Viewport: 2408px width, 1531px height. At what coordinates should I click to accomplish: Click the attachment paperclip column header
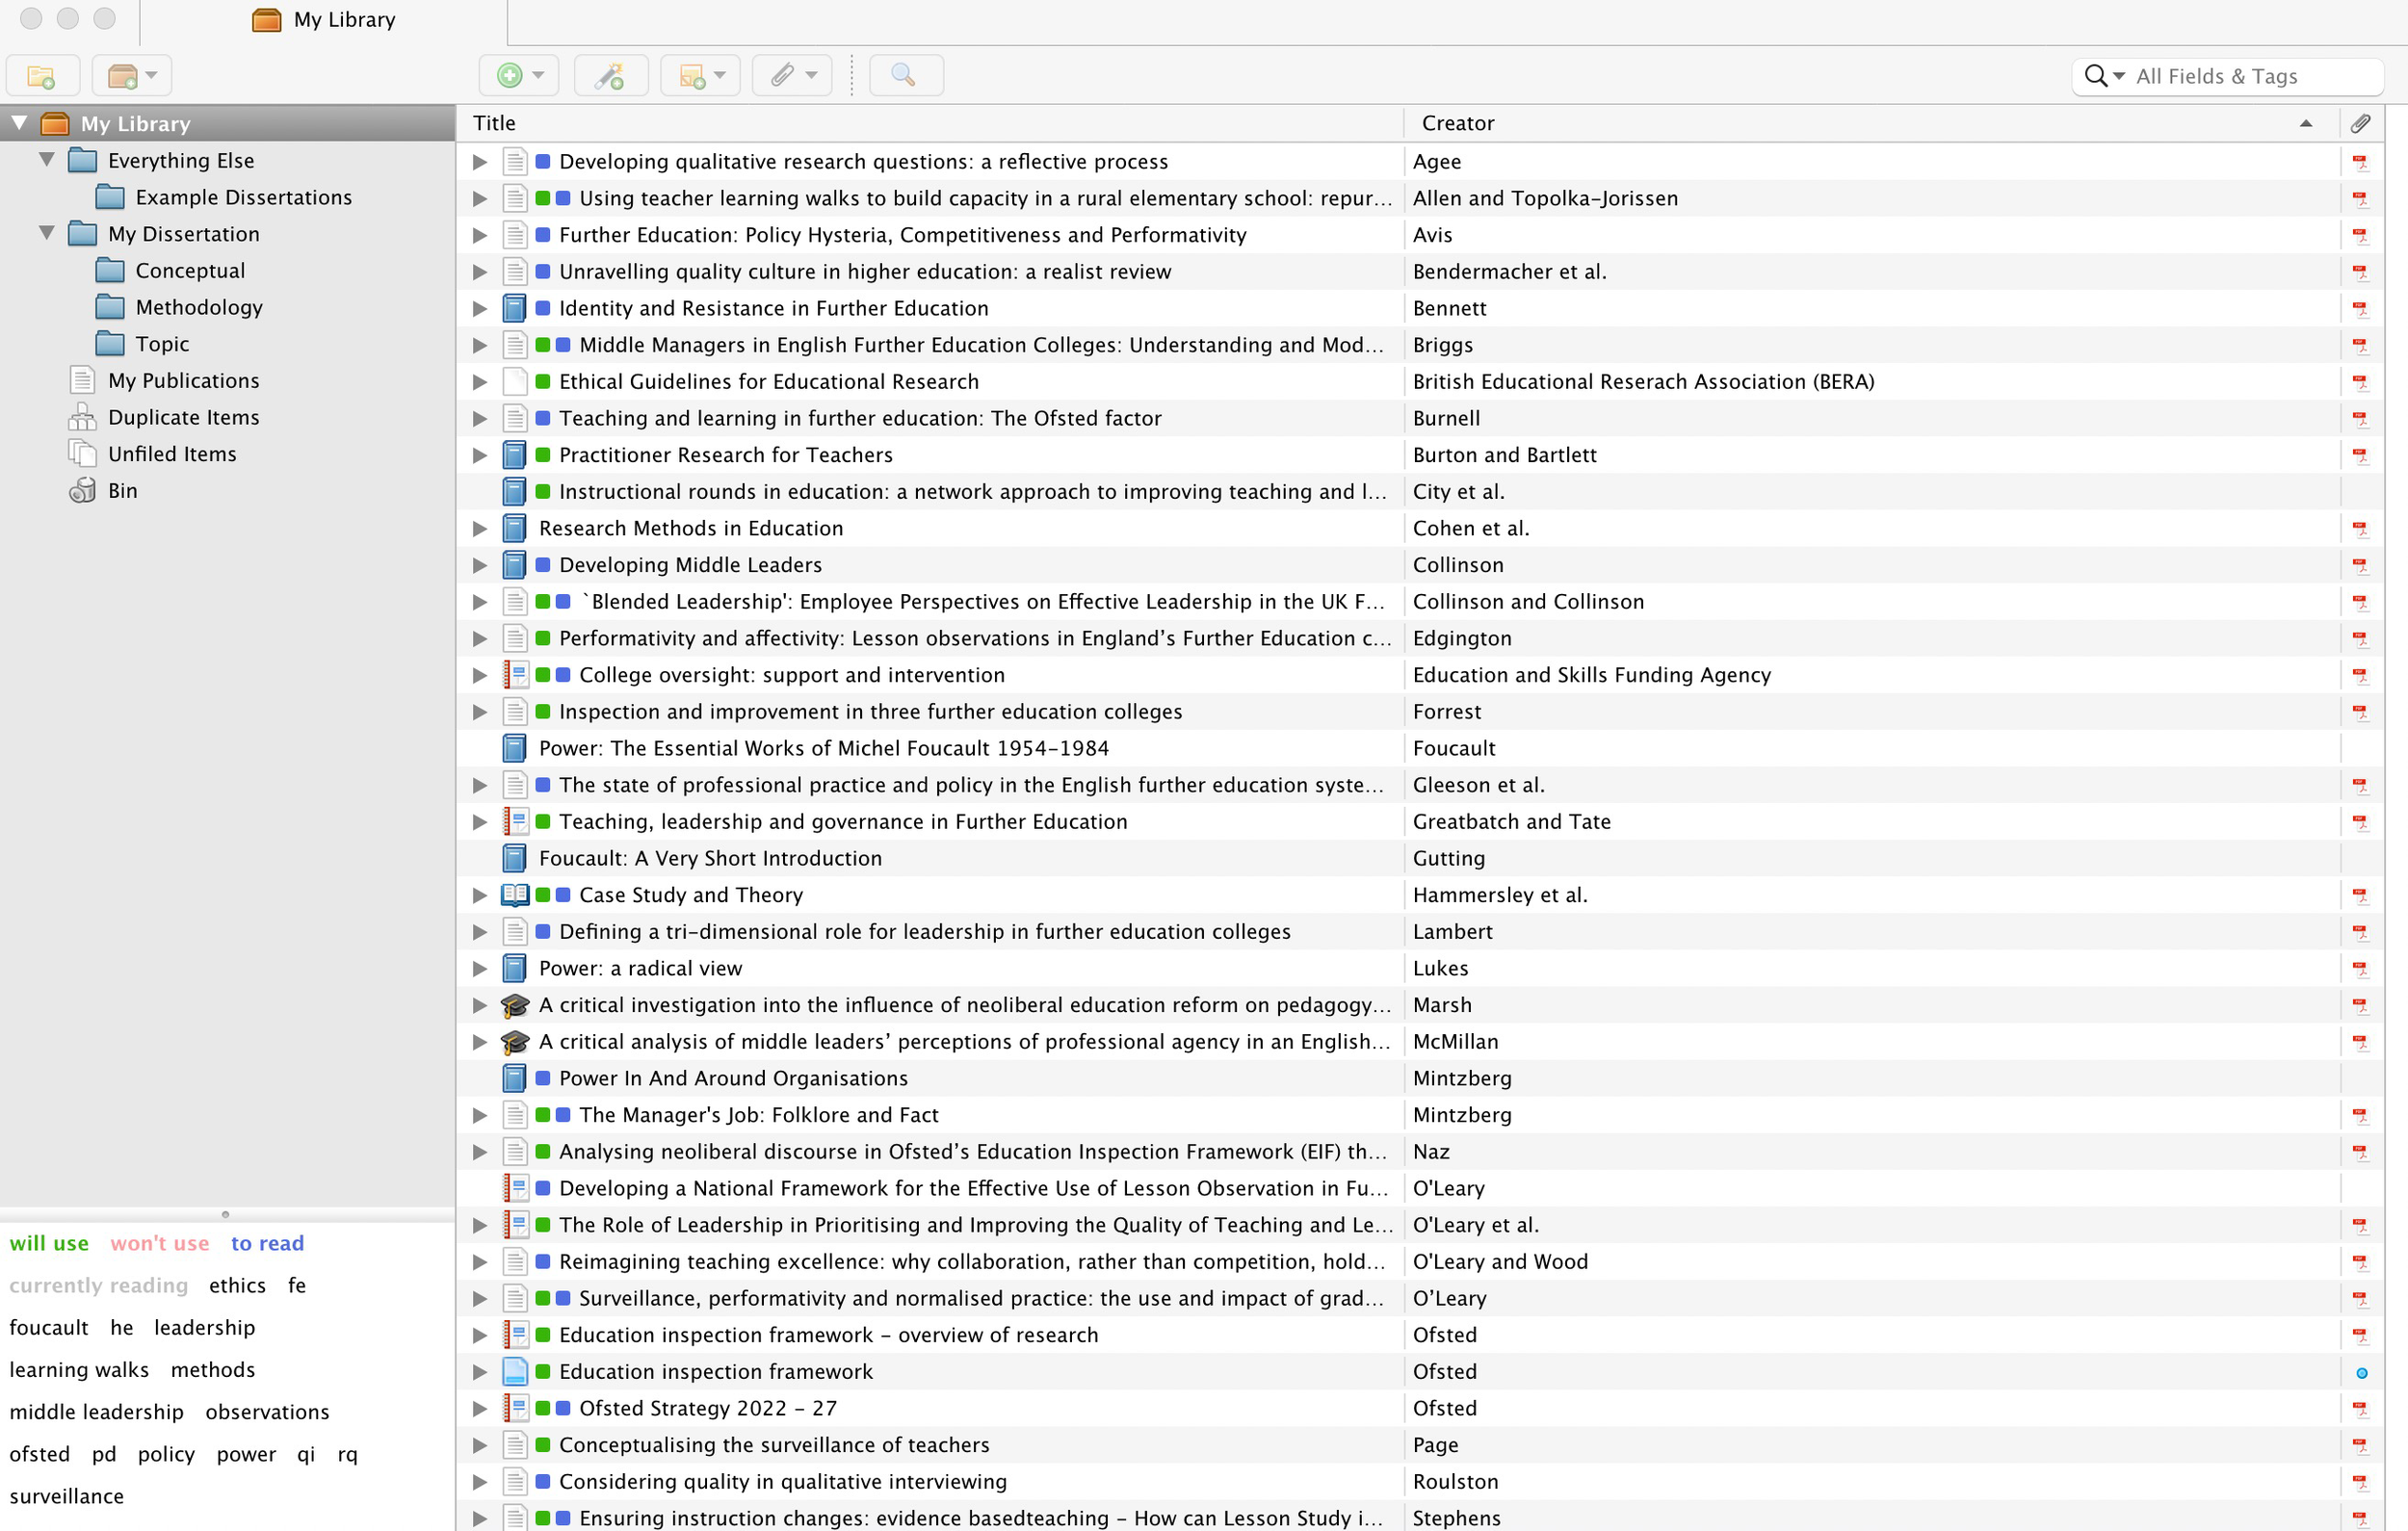(x=2361, y=123)
